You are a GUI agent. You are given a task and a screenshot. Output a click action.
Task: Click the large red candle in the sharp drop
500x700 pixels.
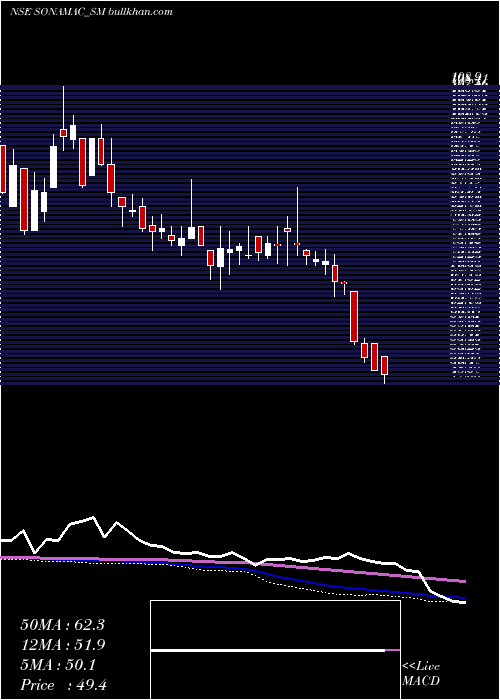click(x=354, y=317)
